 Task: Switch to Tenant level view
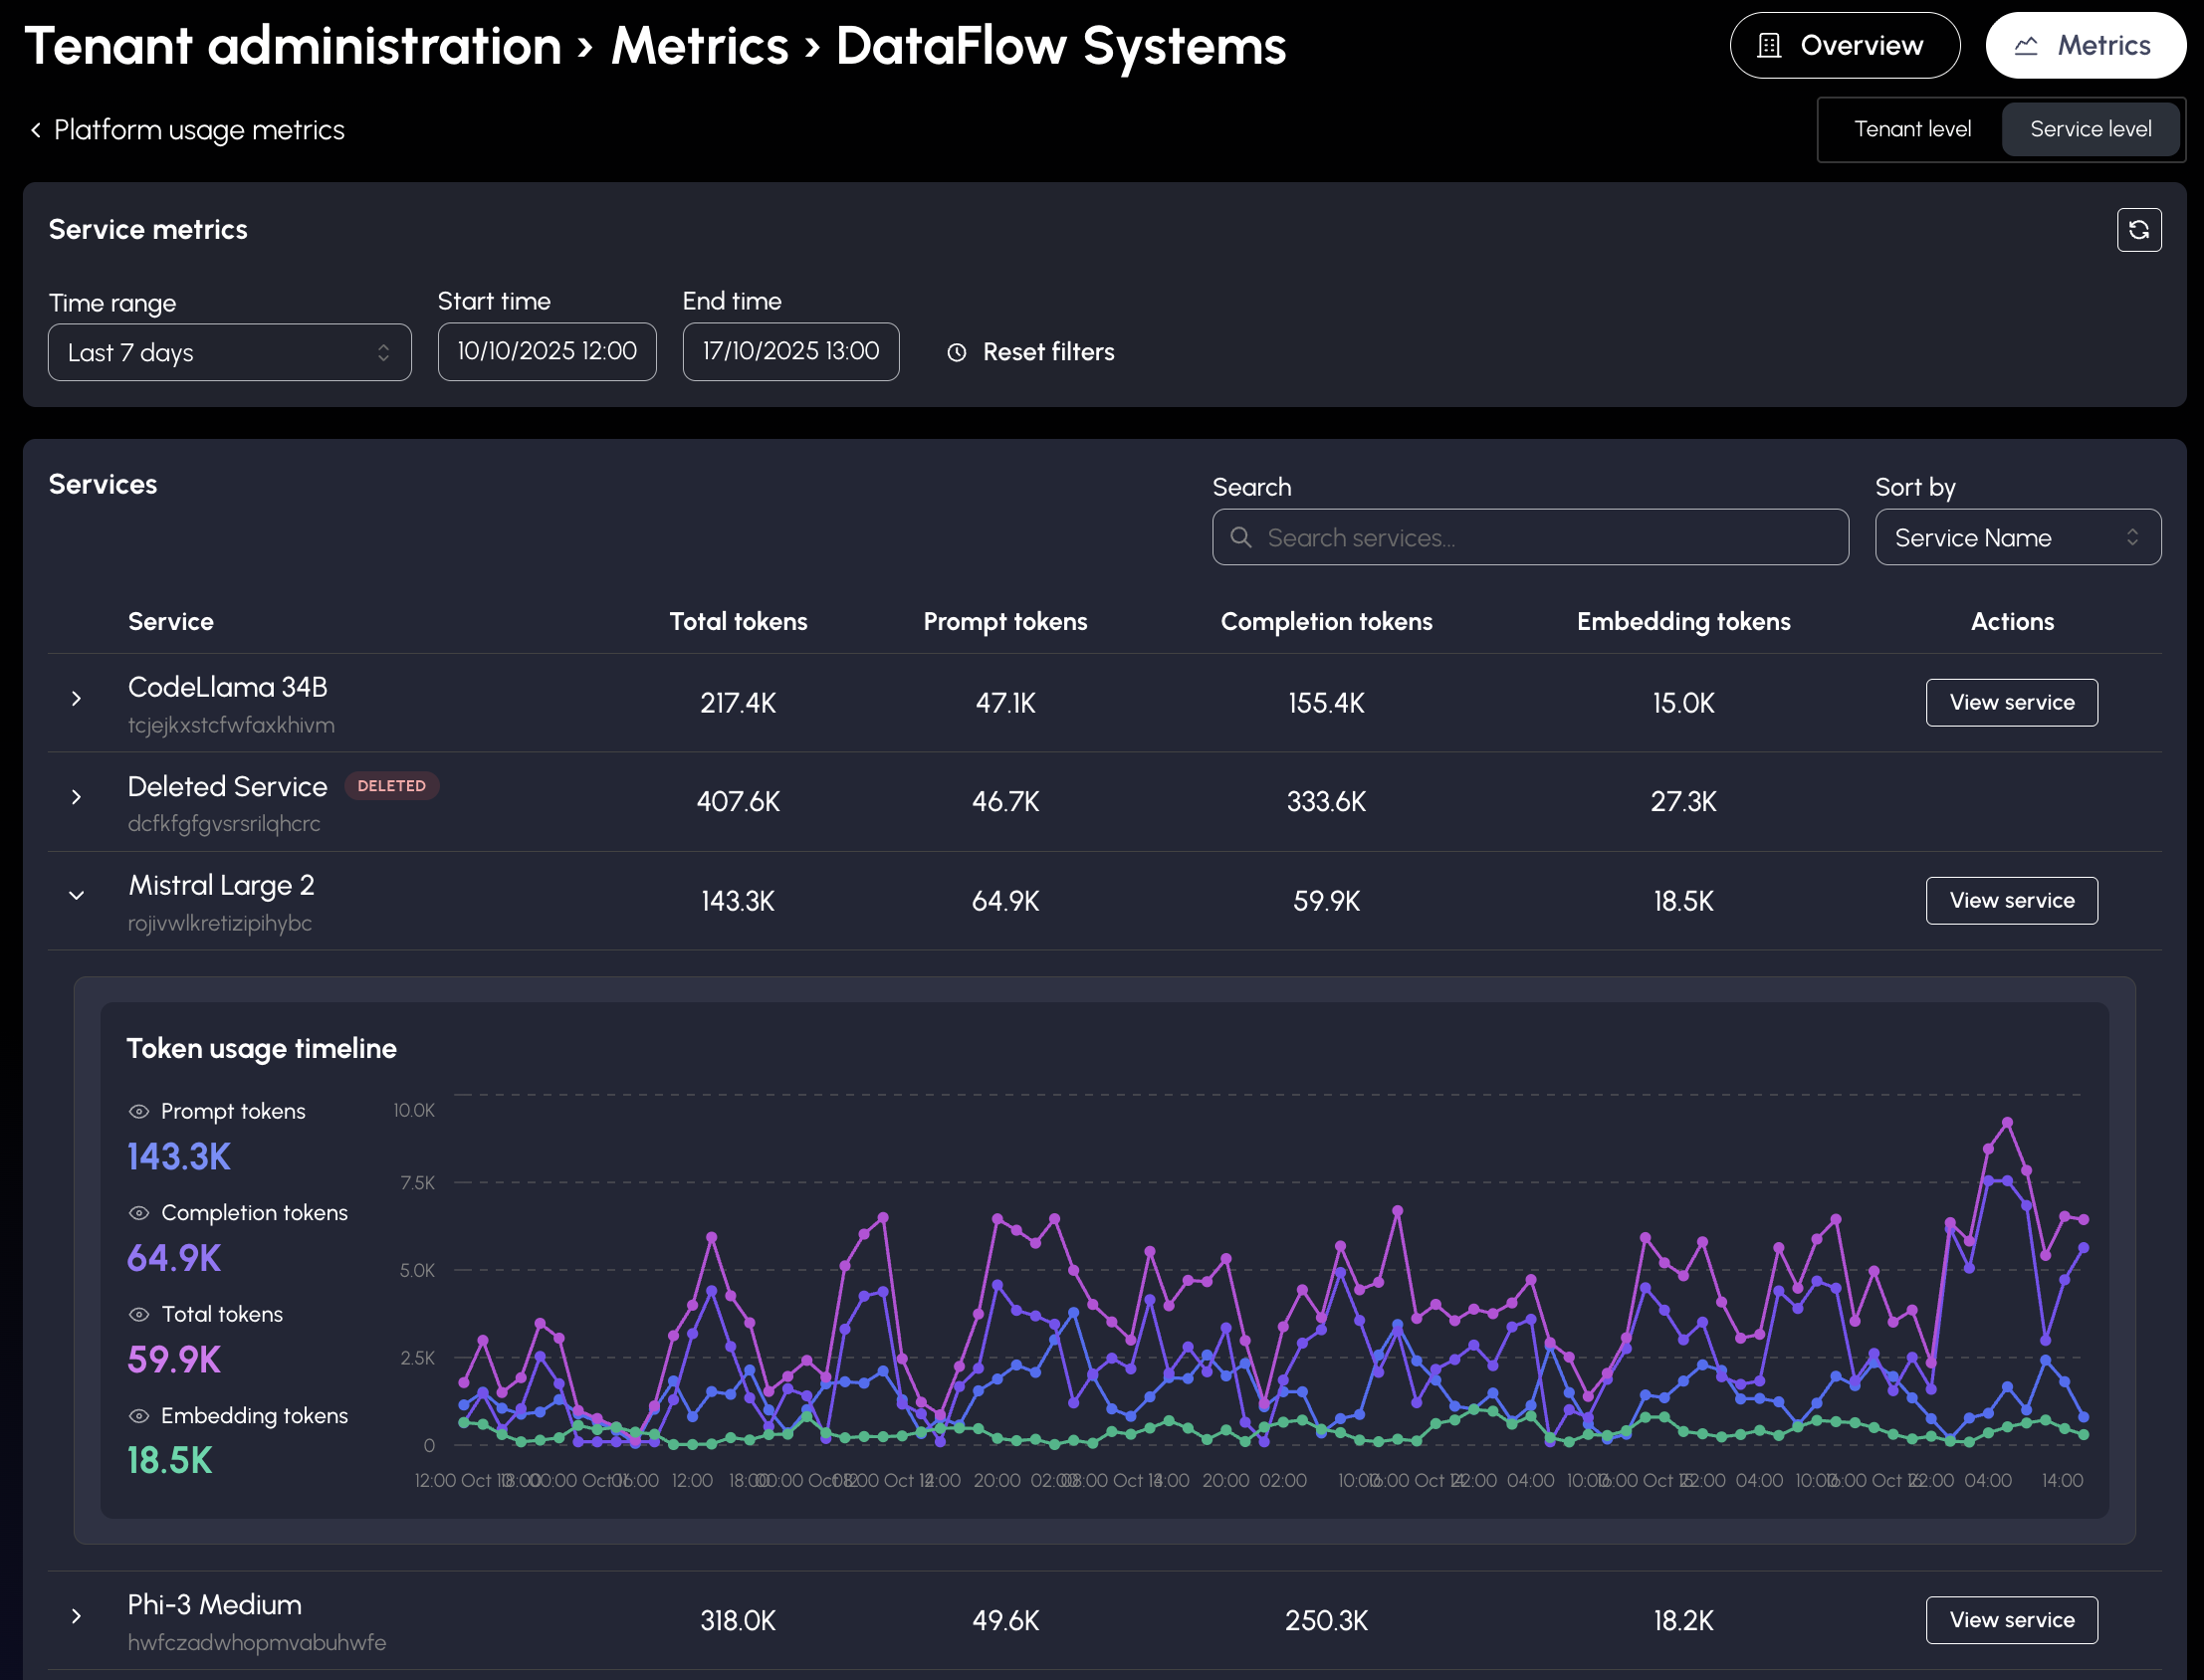[1912, 129]
